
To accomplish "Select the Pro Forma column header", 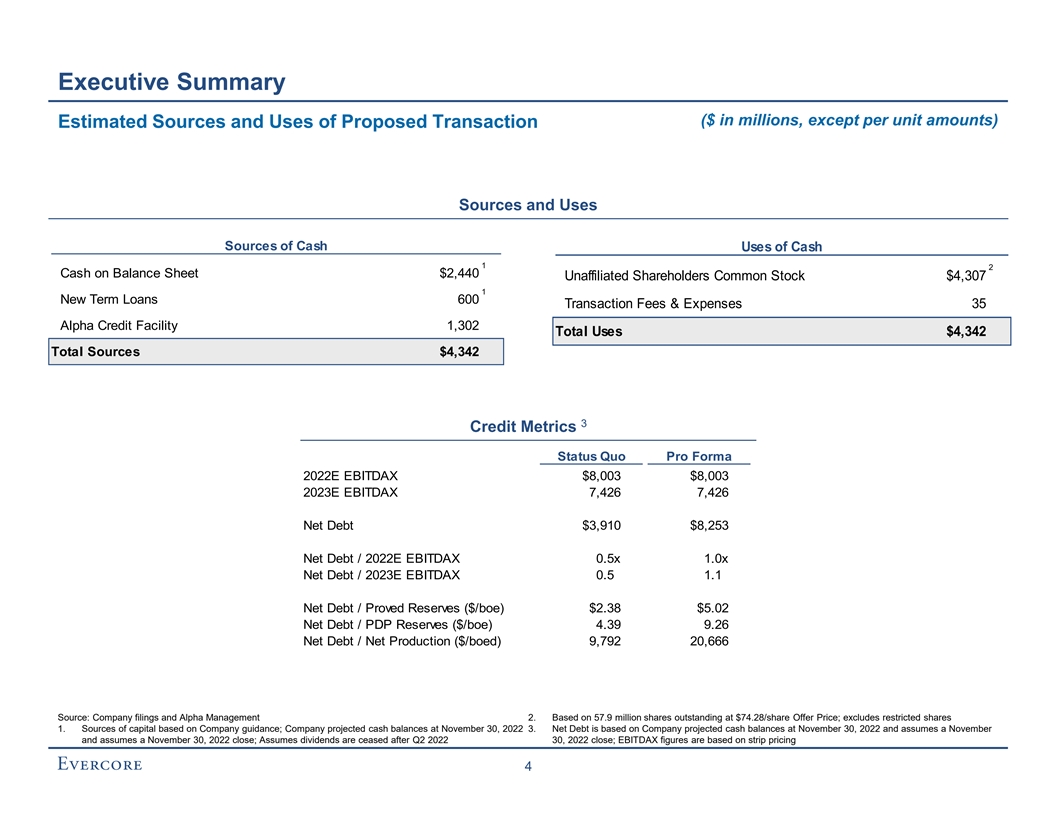I will [x=698, y=457].
